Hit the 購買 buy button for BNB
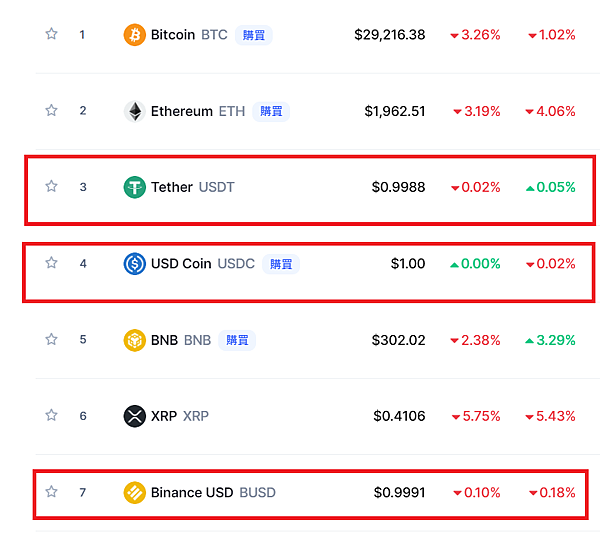 pyautogui.click(x=237, y=340)
